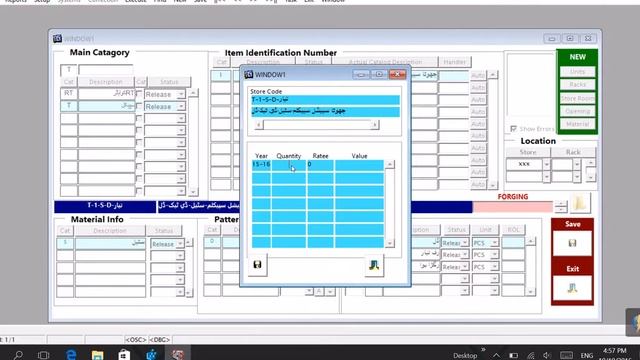This screenshot has height=360, width=640.
Task: Click the battery tray icon
Action: point(513,356)
